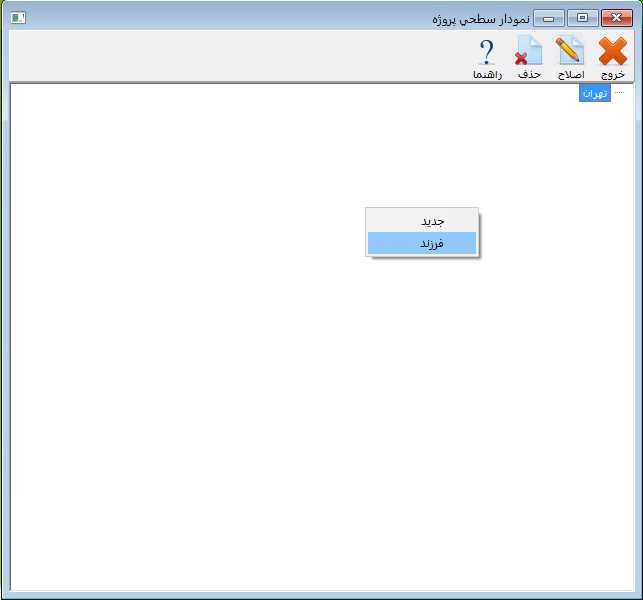Minimize the نمودار سطحي پروژه window
The height and width of the screenshot is (600, 643).
tap(548, 18)
